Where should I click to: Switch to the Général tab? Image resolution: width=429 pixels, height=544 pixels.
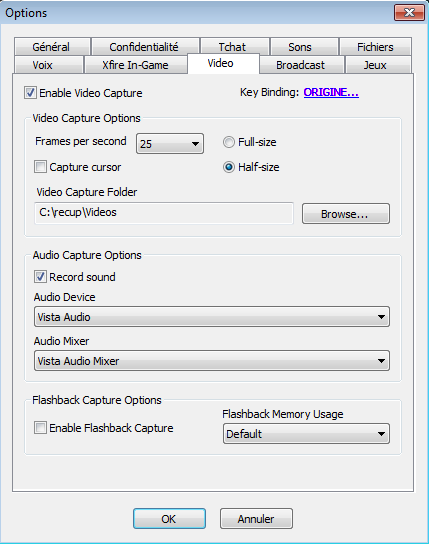52,47
